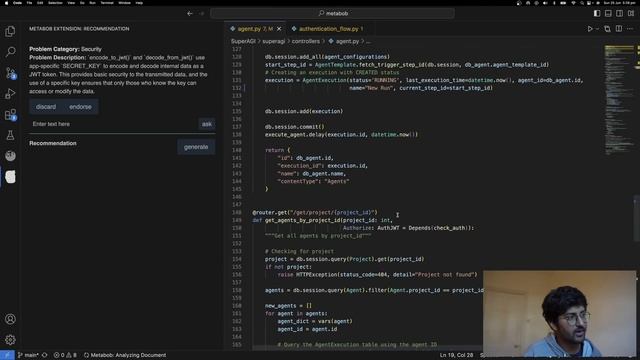Open the customize layout button
Image resolution: width=640 pixels, height=360 pixels.
click(x=631, y=13)
